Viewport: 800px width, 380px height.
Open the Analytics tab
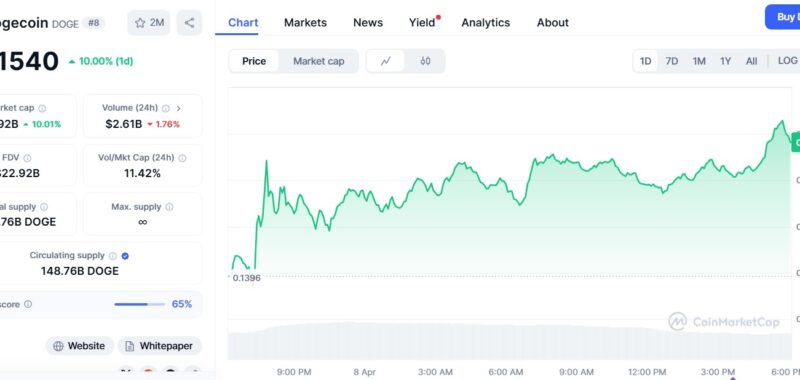(486, 22)
